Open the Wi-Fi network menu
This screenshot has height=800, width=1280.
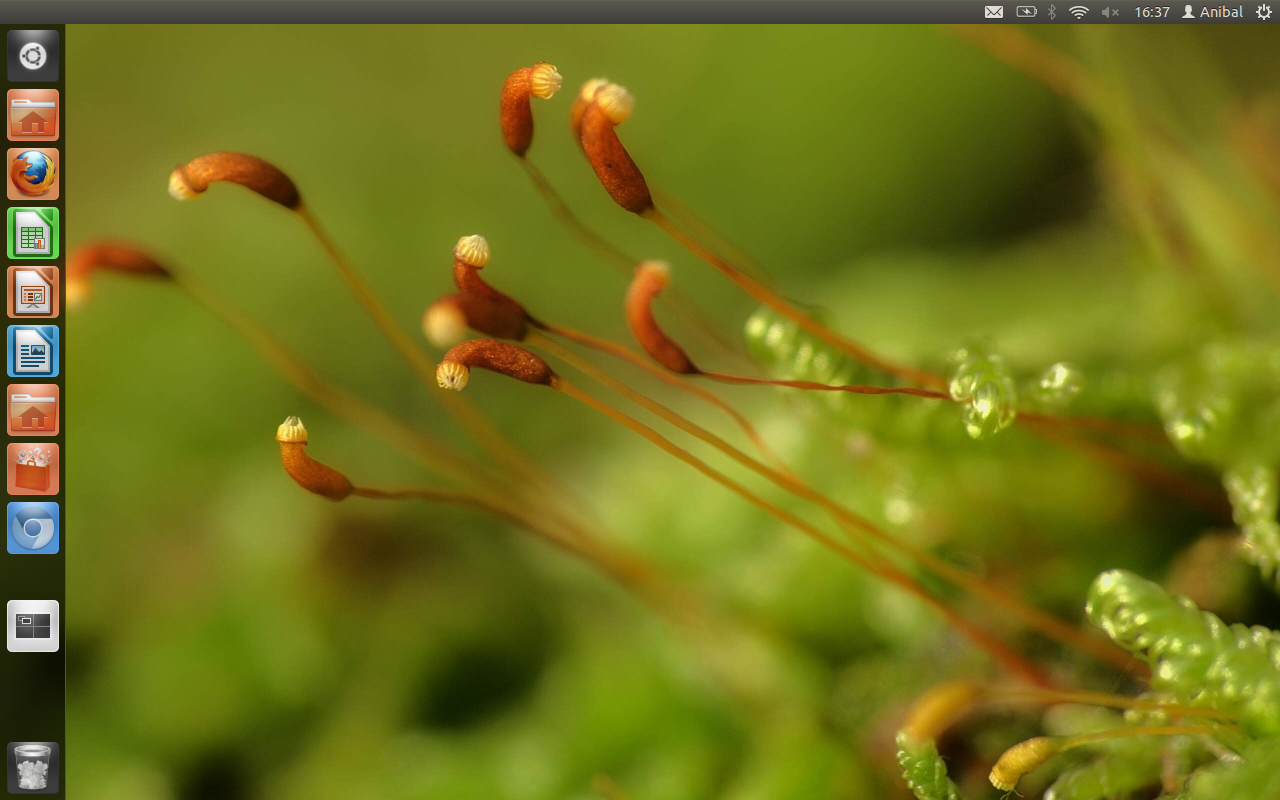pyautogui.click(x=1078, y=12)
